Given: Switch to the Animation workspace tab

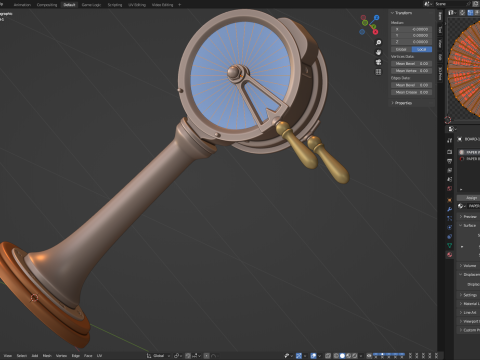Looking at the screenshot, I should (x=22, y=5).
